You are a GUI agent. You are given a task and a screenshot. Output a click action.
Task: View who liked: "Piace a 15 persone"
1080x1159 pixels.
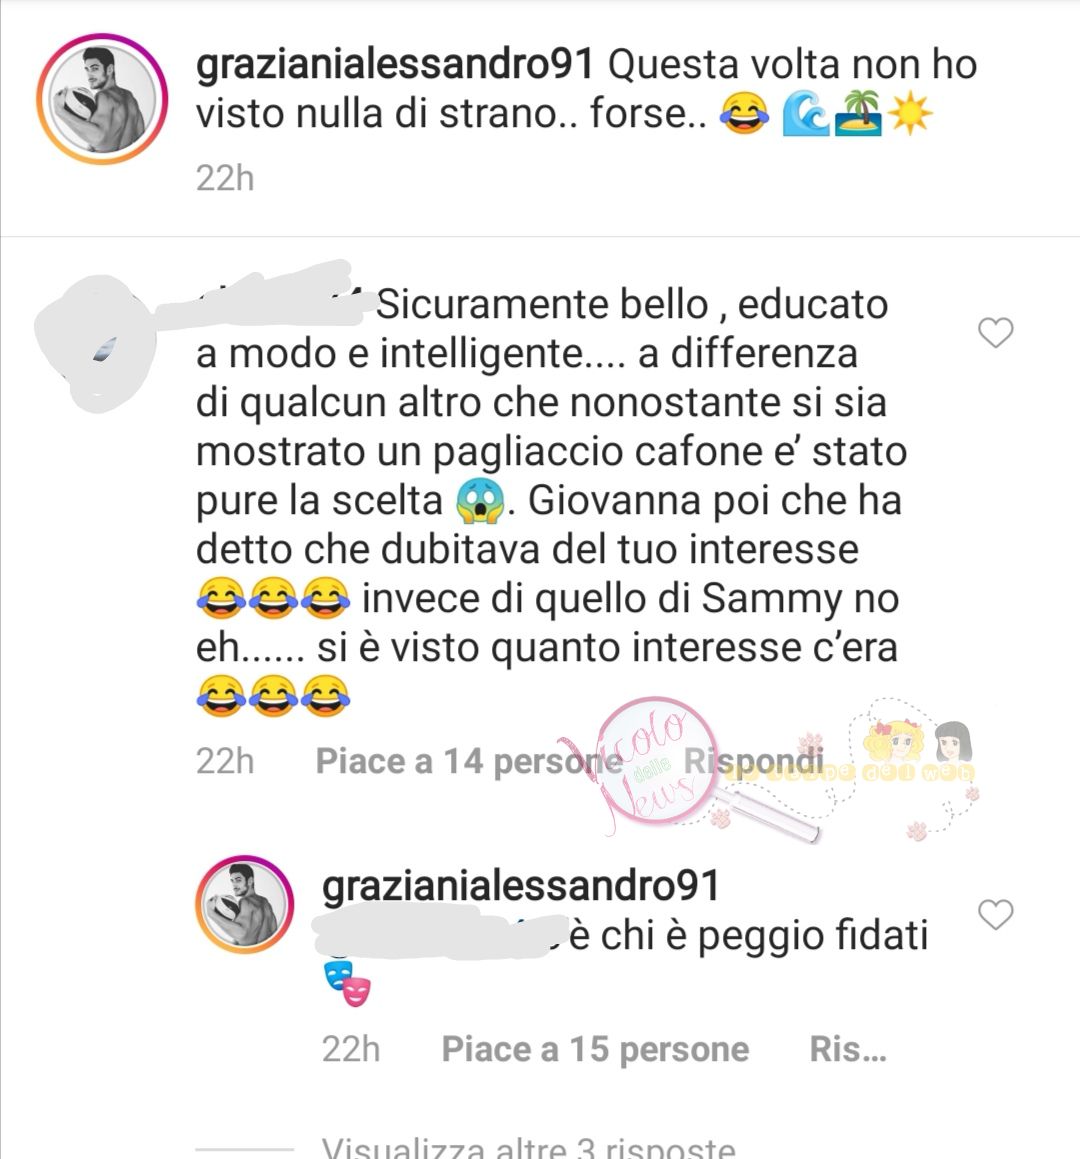click(595, 1049)
